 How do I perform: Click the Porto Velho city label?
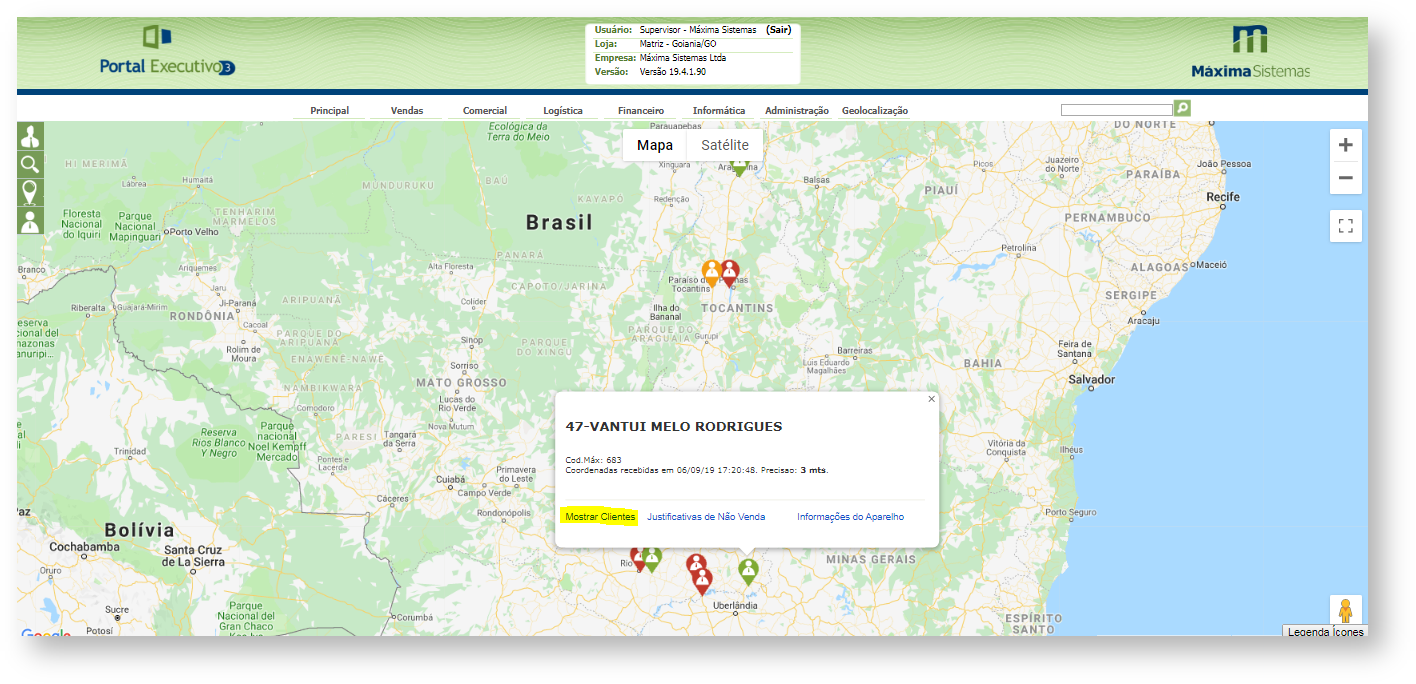point(195,232)
